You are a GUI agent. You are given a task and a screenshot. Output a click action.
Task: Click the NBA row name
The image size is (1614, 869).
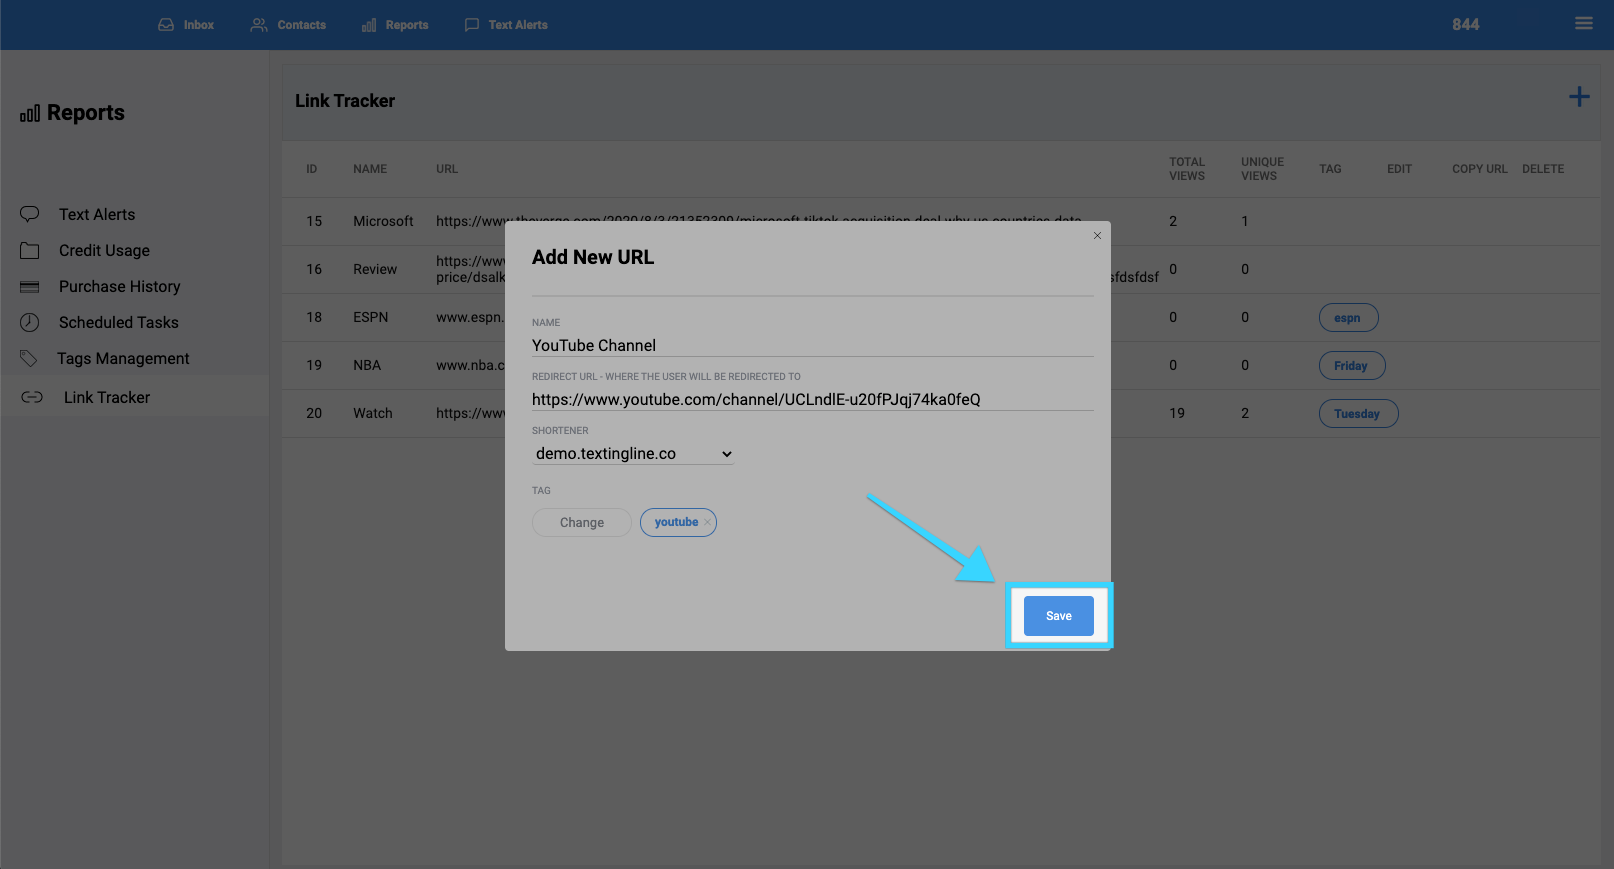pyautogui.click(x=367, y=365)
